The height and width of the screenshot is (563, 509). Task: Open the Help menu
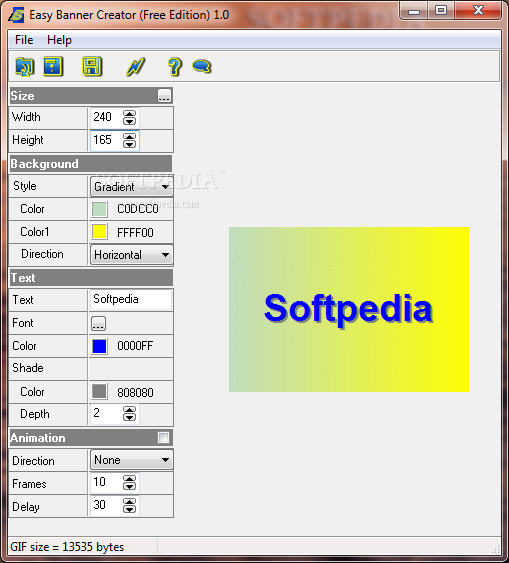59,40
